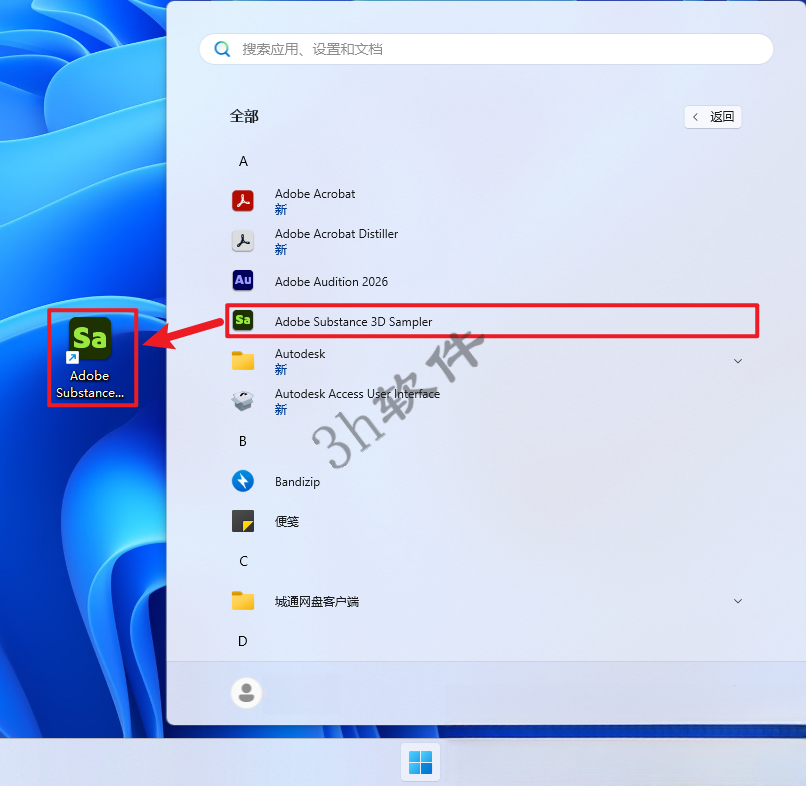
Task: Expand the Autodesk folder chevron
Action: tap(738, 361)
